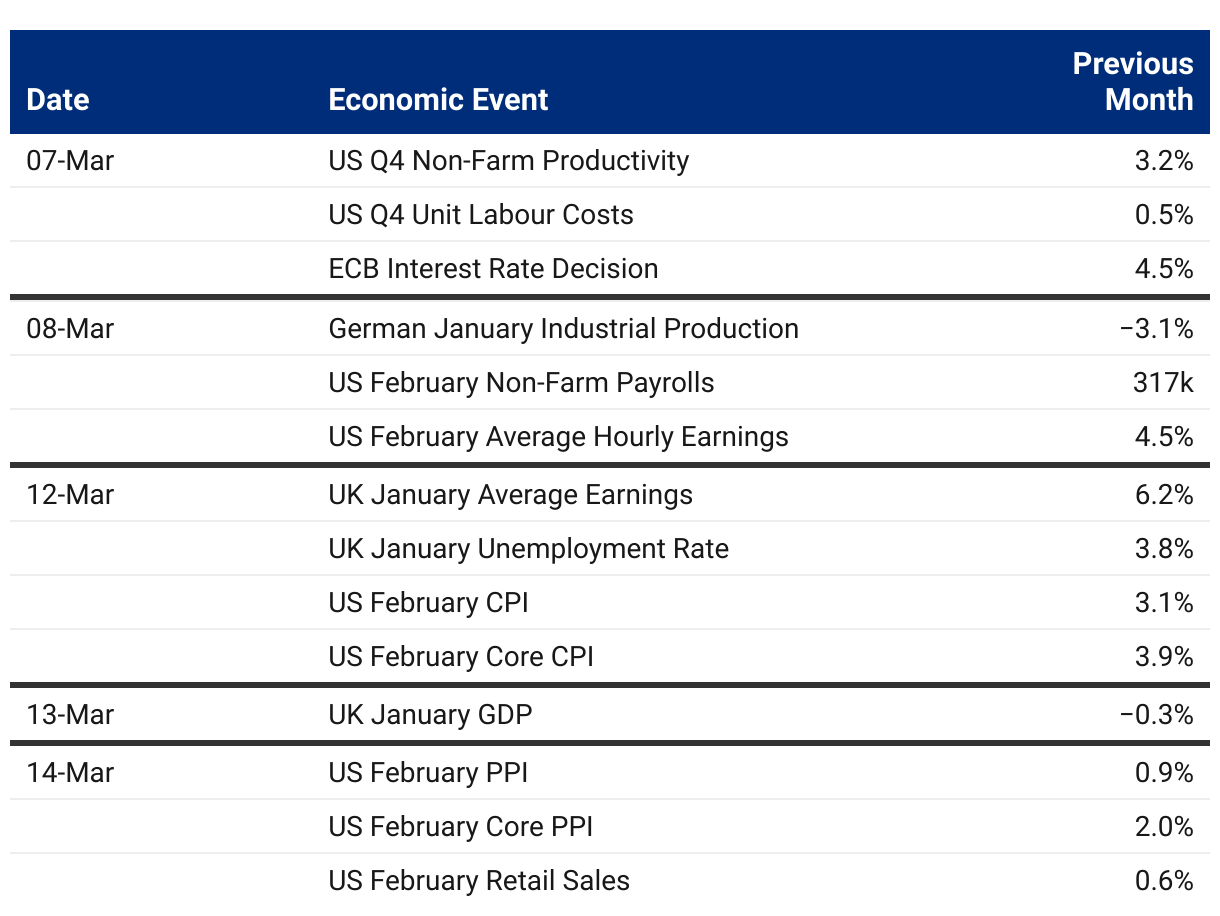Select US February Core CPI row

pos(610,657)
